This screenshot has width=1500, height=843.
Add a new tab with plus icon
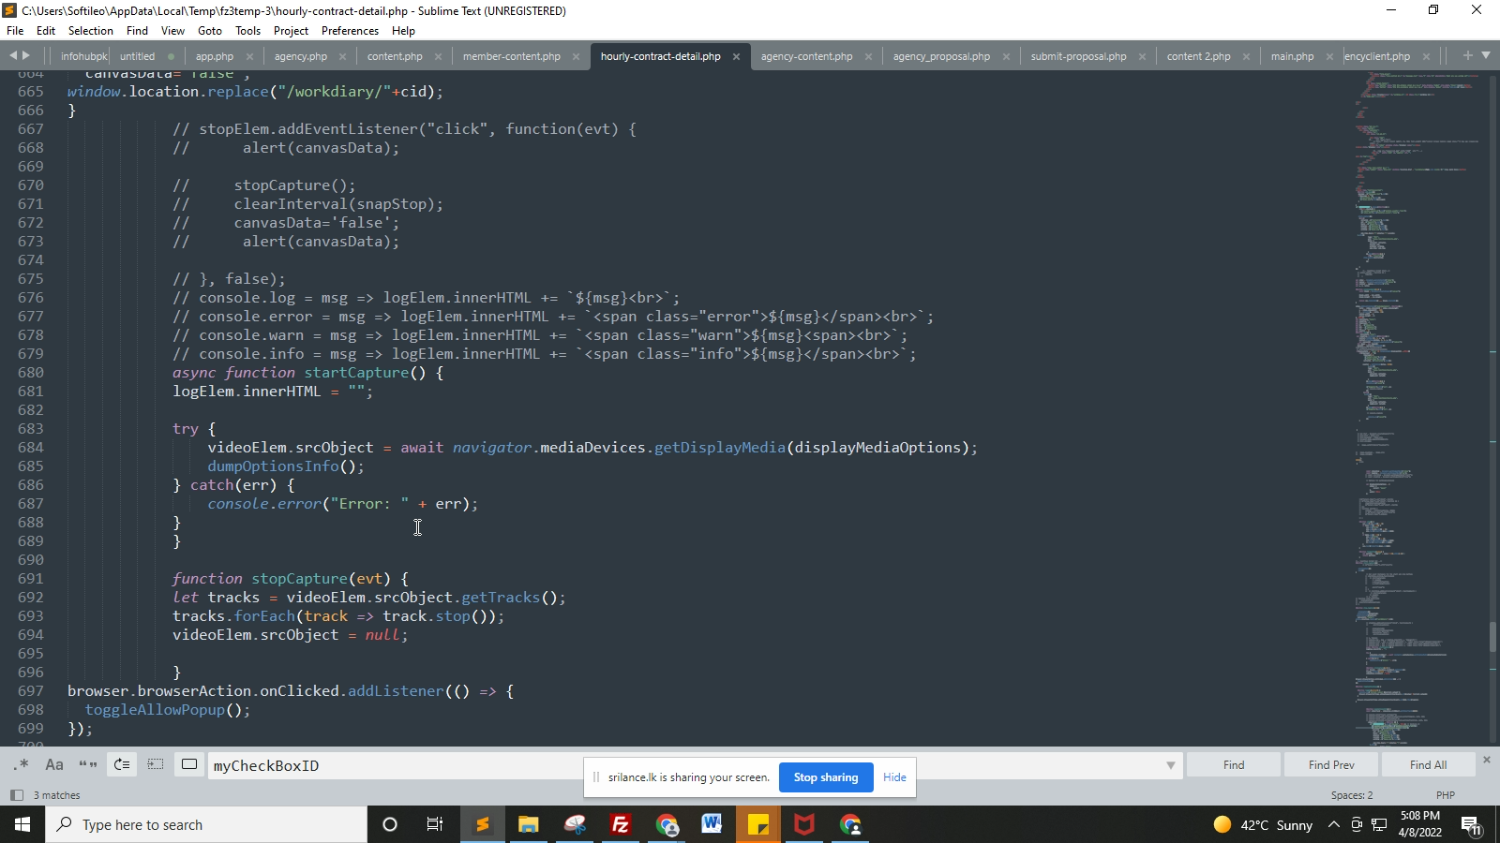(1467, 56)
